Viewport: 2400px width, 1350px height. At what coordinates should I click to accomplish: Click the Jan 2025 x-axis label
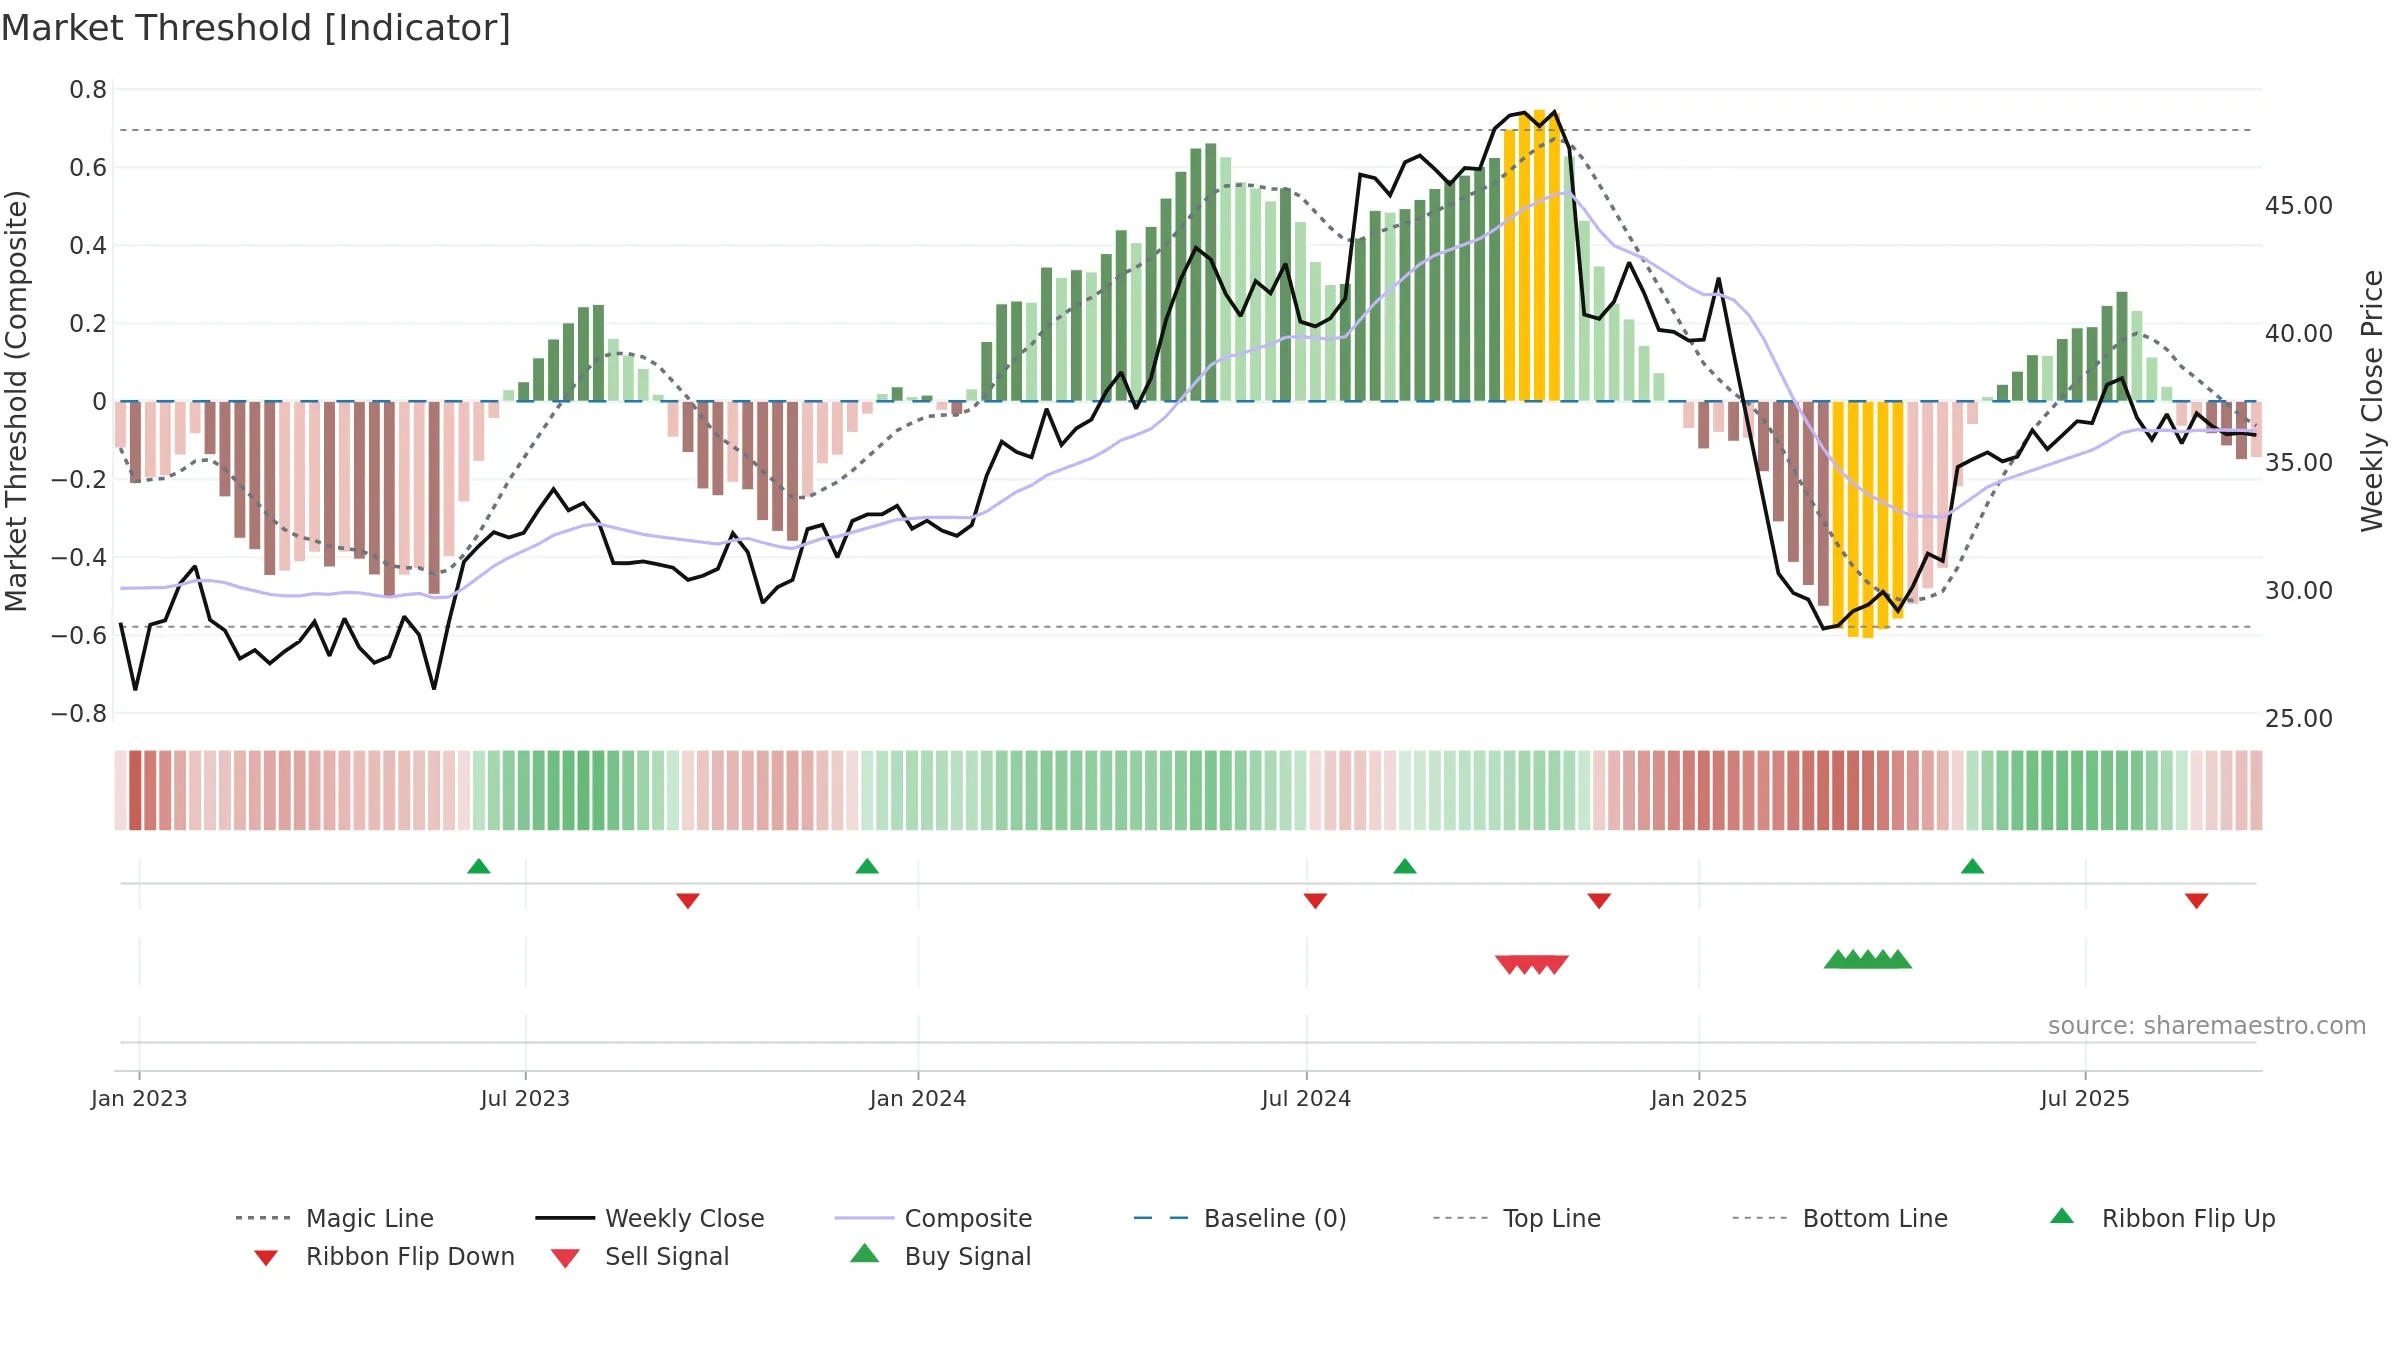click(1699, 1099)
